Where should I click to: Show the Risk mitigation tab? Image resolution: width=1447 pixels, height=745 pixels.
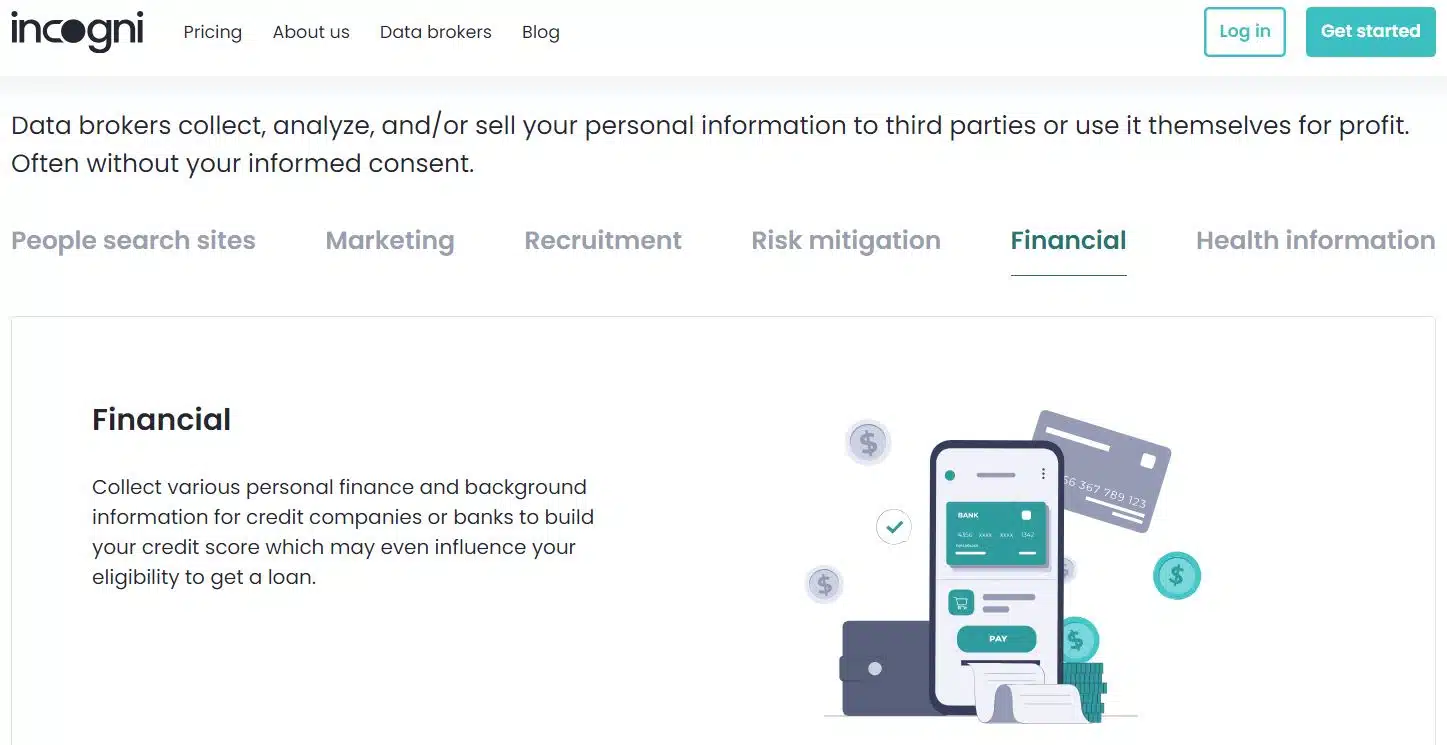846,241
